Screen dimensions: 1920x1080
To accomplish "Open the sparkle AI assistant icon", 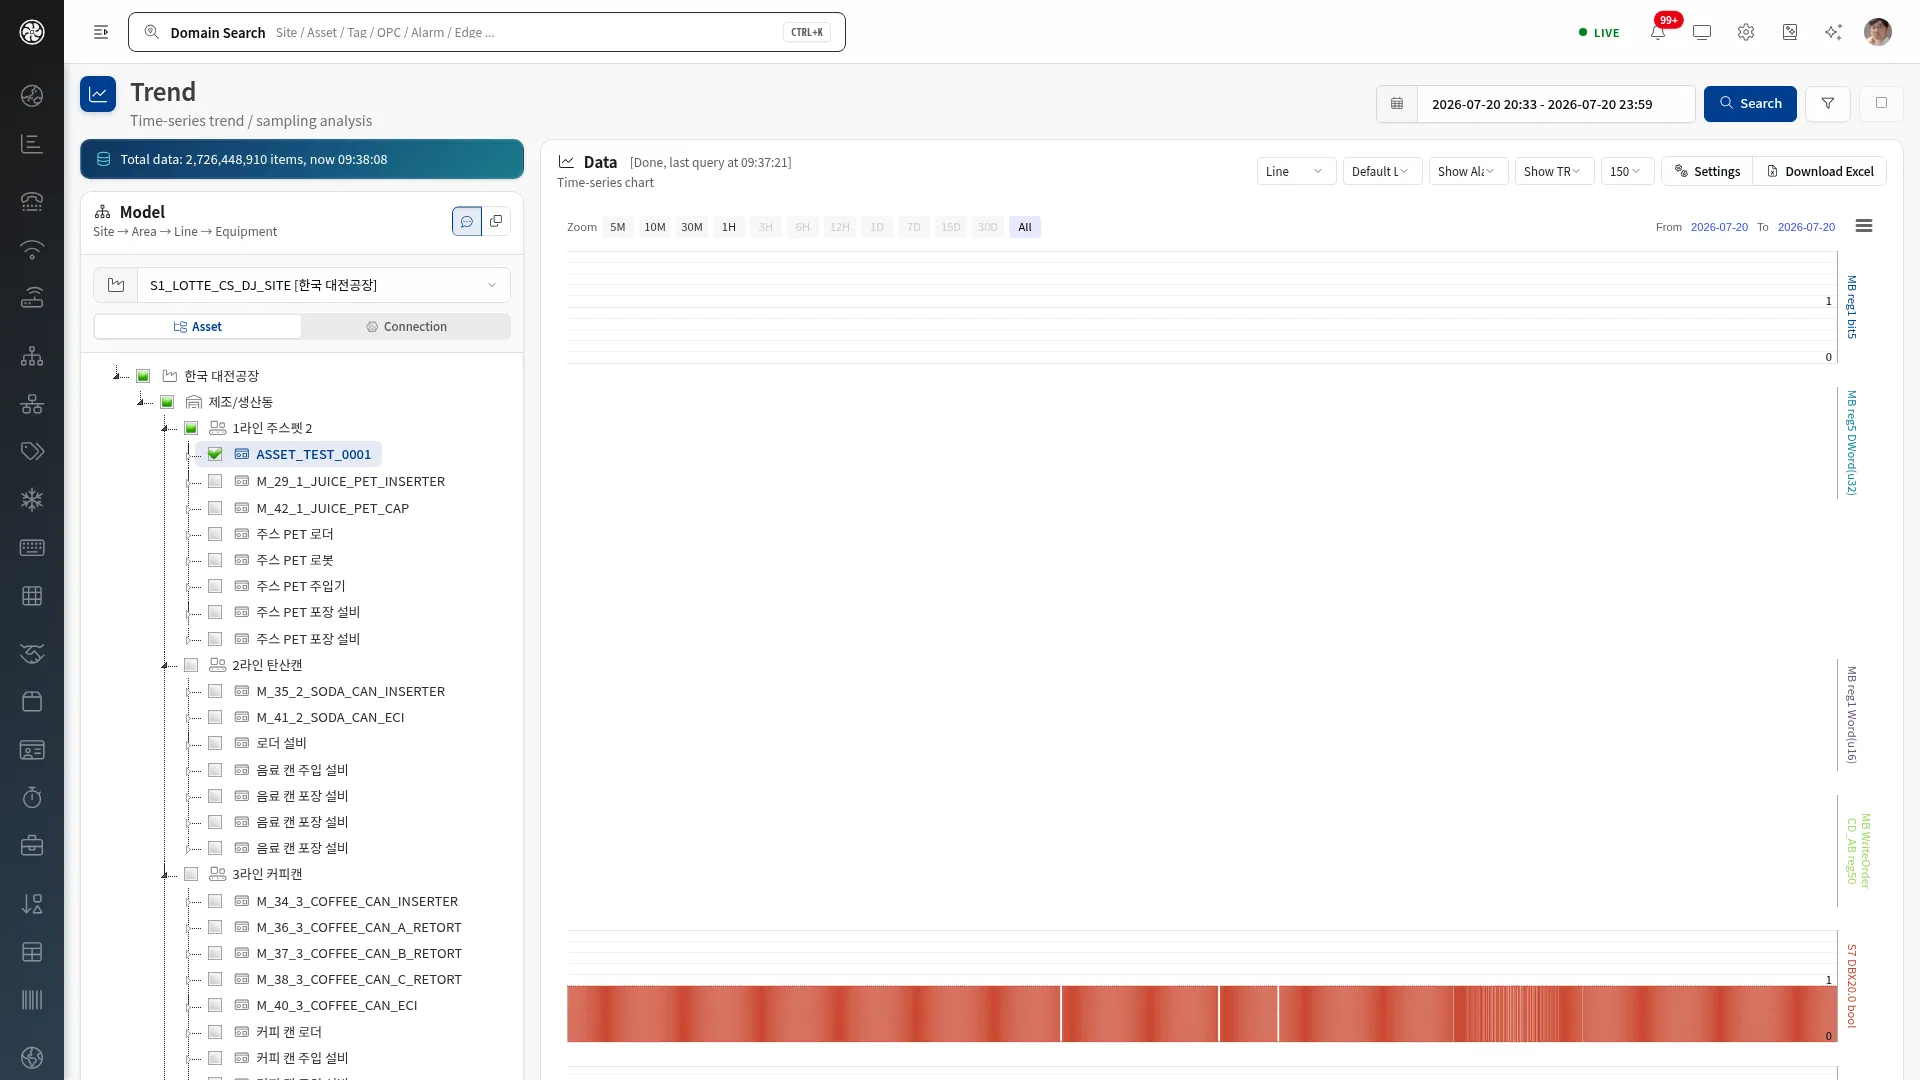I will [1833, 32].
